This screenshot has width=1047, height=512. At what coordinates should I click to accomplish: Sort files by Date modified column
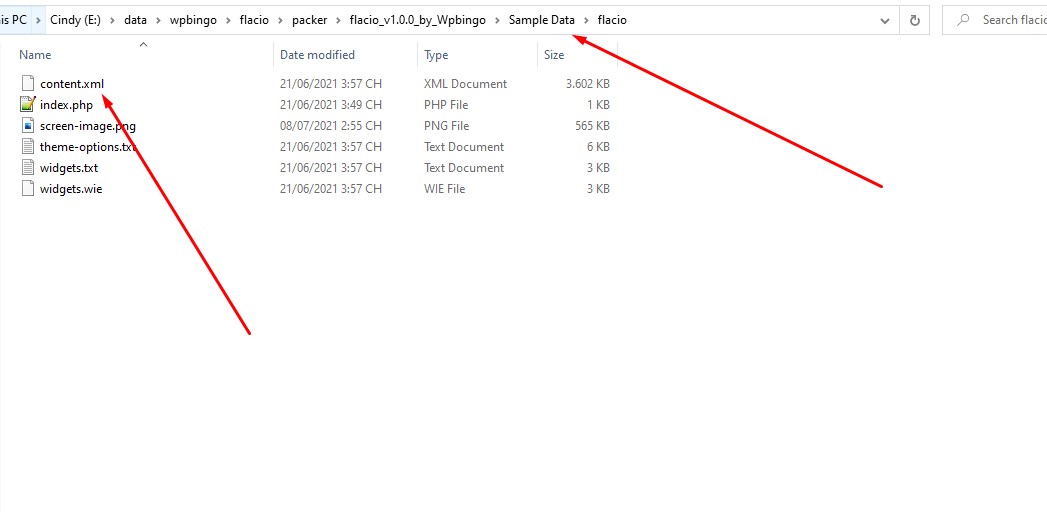pos(317,55)
